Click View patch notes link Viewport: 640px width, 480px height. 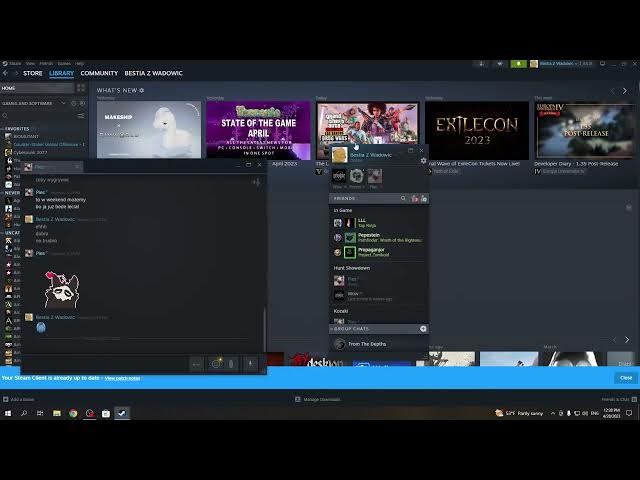pos(122,378)
